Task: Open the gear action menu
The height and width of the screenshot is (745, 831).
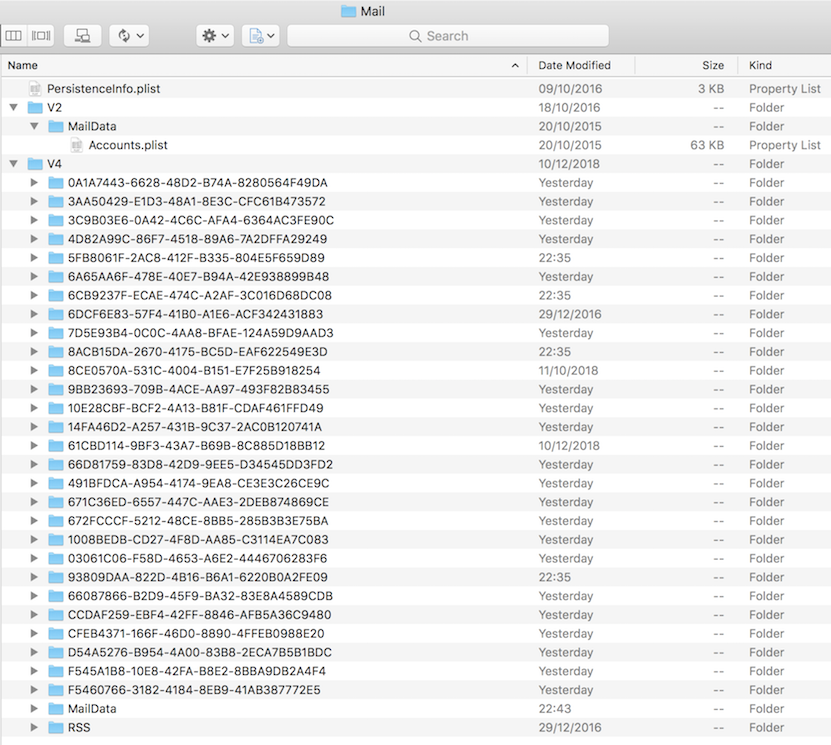Action: [215, 36]
